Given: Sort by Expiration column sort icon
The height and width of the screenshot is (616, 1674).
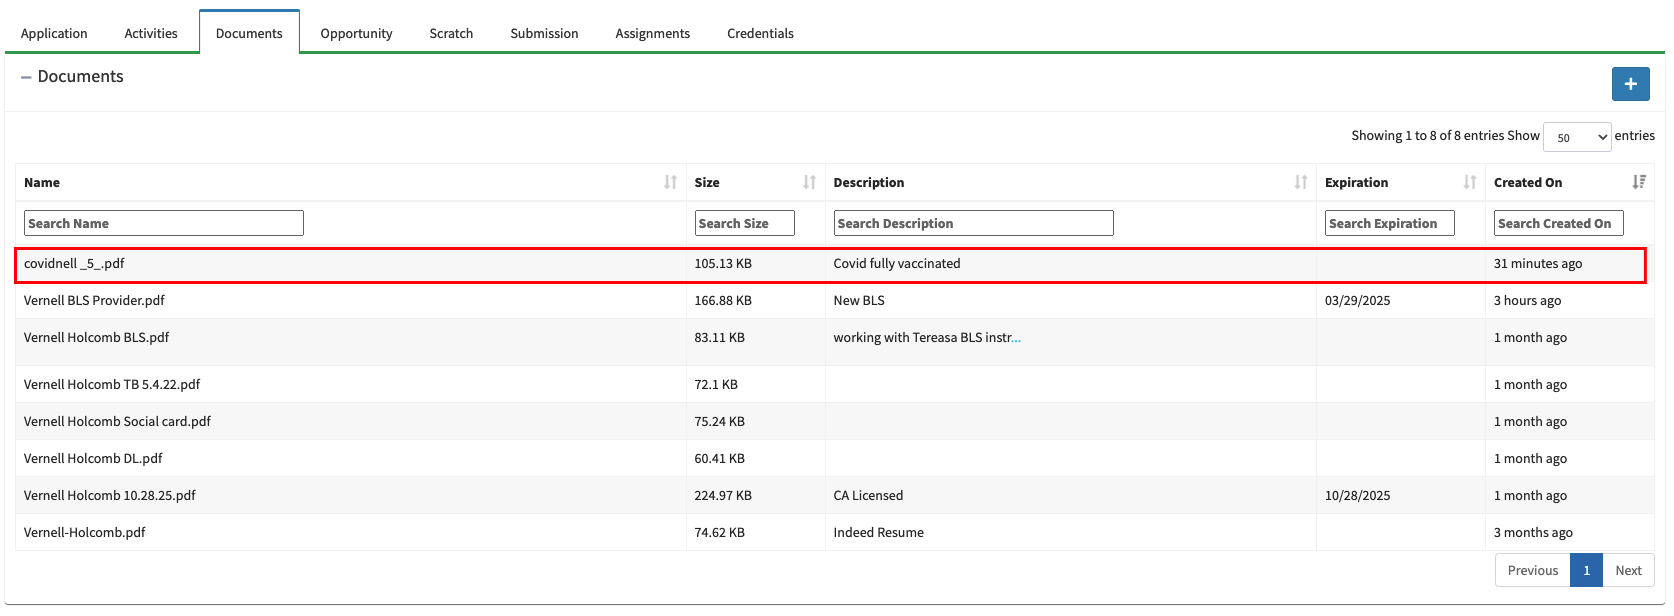Looking at the screenshot, I should pos(1469,182).
